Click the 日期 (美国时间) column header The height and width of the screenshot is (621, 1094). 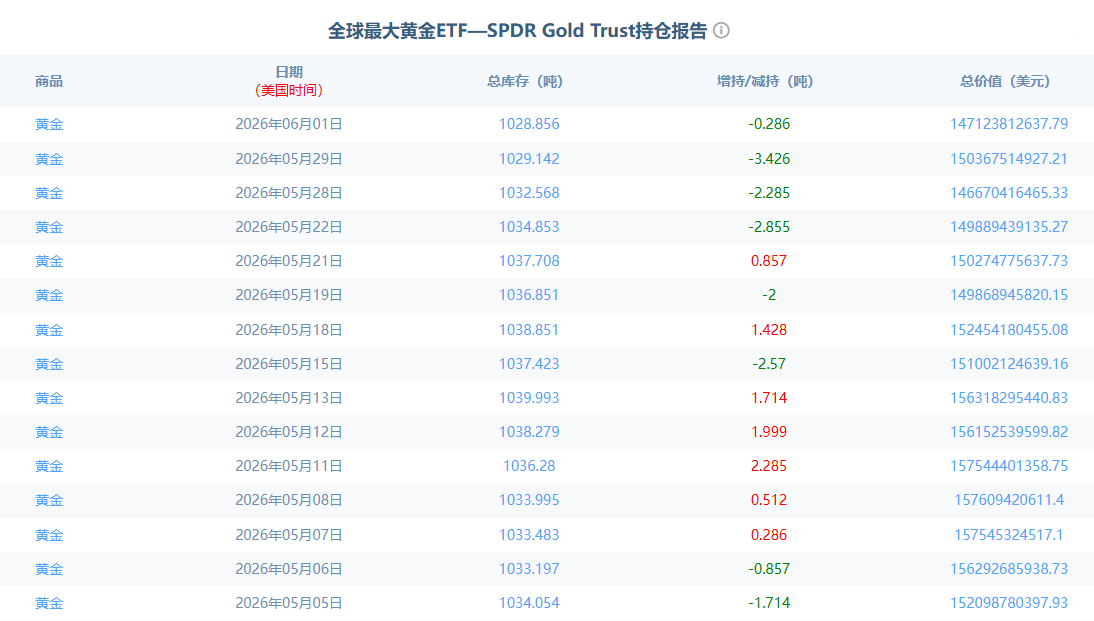(x=289, y=81)
